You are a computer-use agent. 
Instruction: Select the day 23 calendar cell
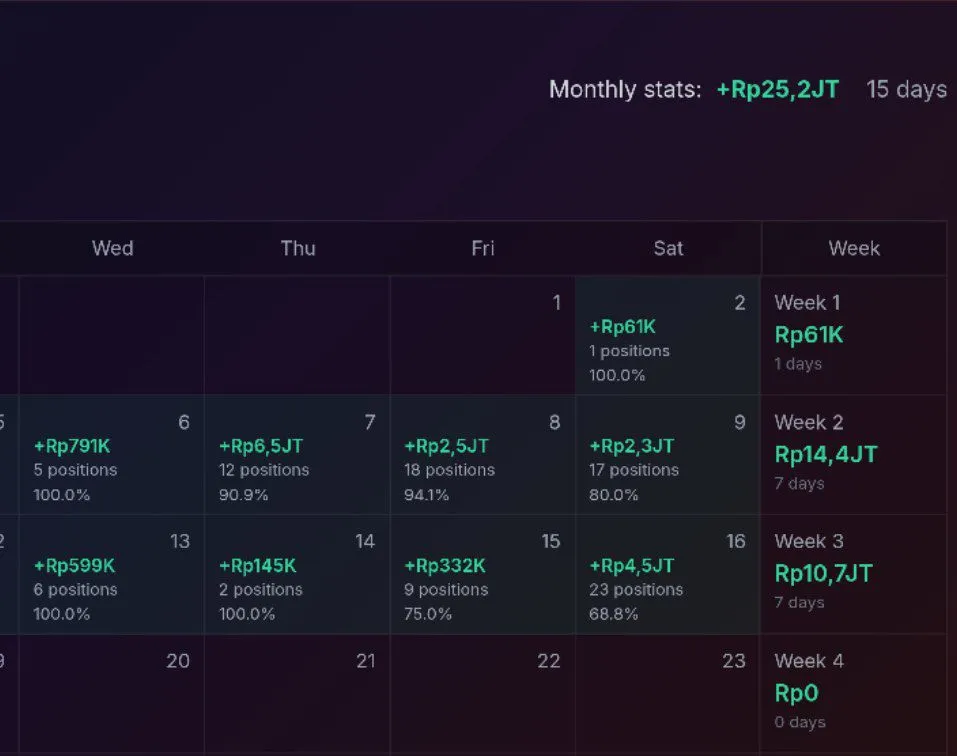point(668,695)
